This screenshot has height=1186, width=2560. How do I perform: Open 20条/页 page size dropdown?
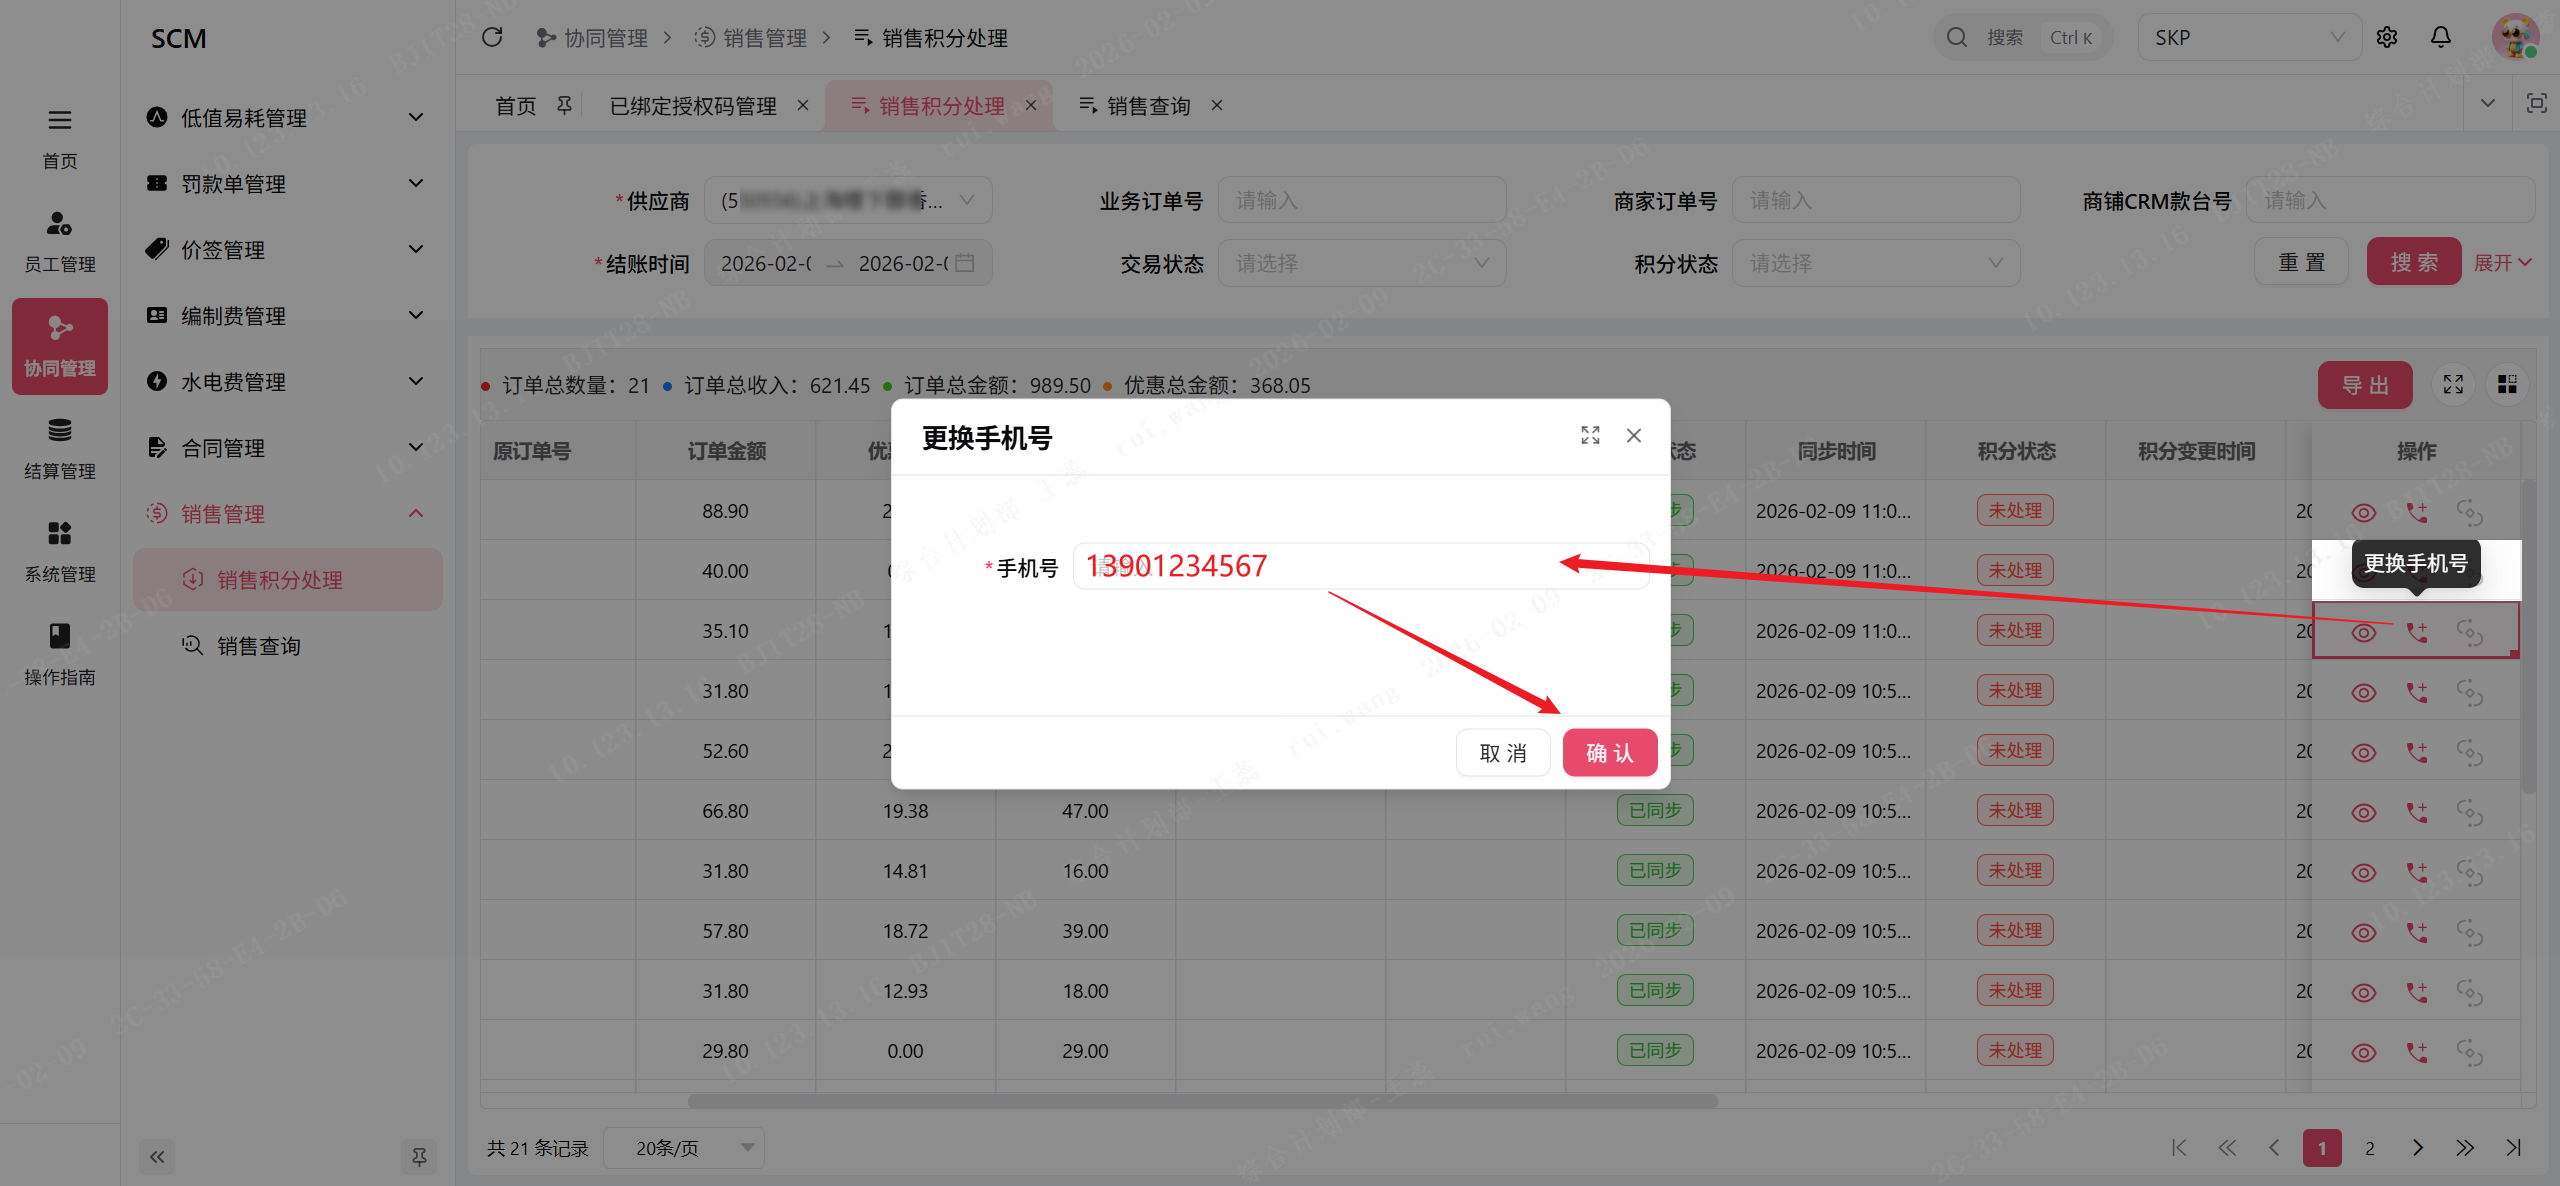[686, 1148]
